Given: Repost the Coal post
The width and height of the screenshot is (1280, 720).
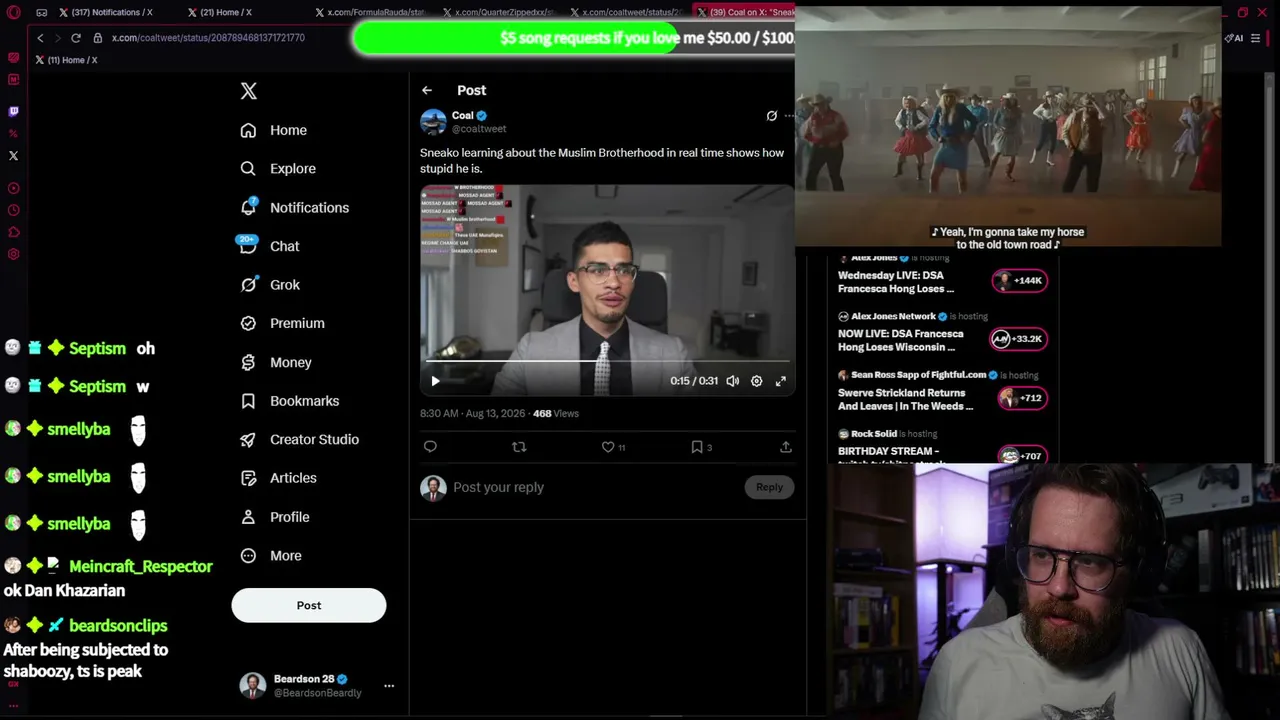Looking at the screenshot, I should [x=519, y=447].
